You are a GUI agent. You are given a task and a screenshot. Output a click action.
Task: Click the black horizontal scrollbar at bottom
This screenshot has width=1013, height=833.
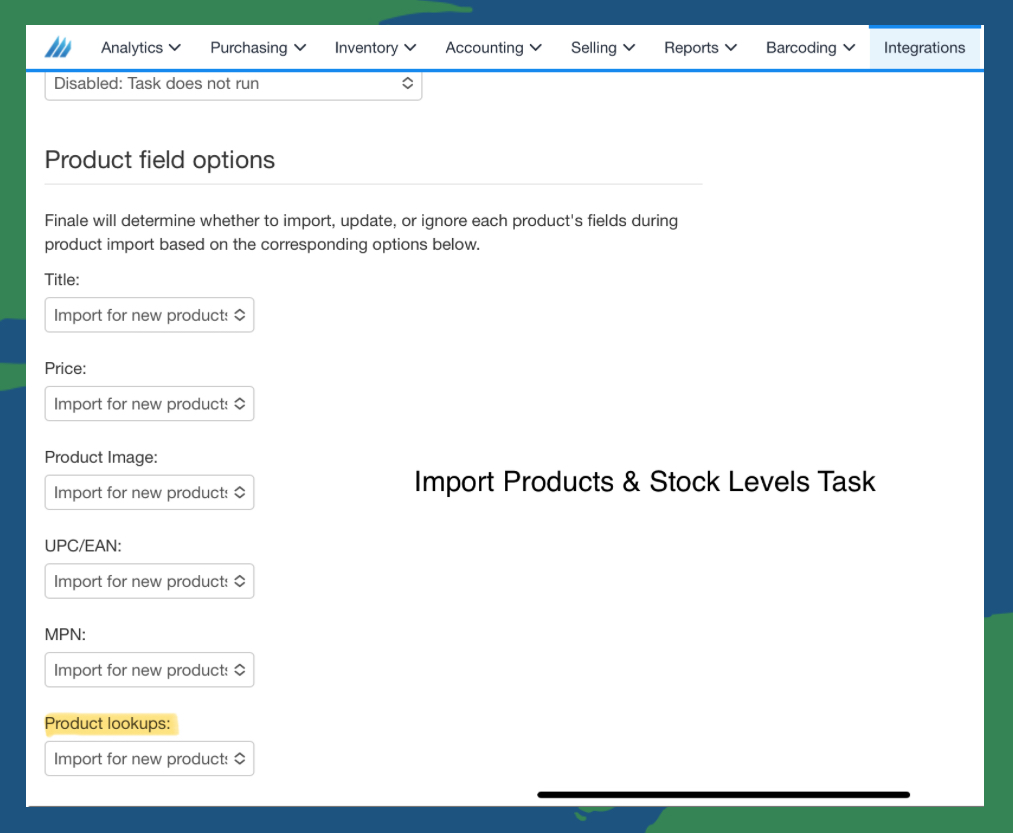[724, 795]
